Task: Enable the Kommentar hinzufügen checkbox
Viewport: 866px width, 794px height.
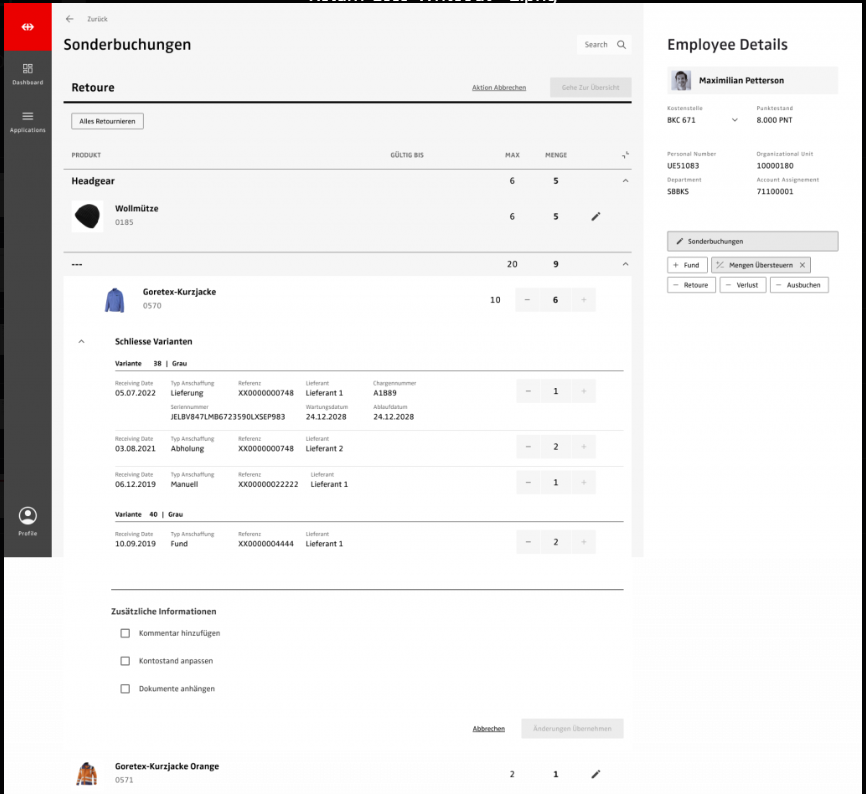Action: [125, 633]
